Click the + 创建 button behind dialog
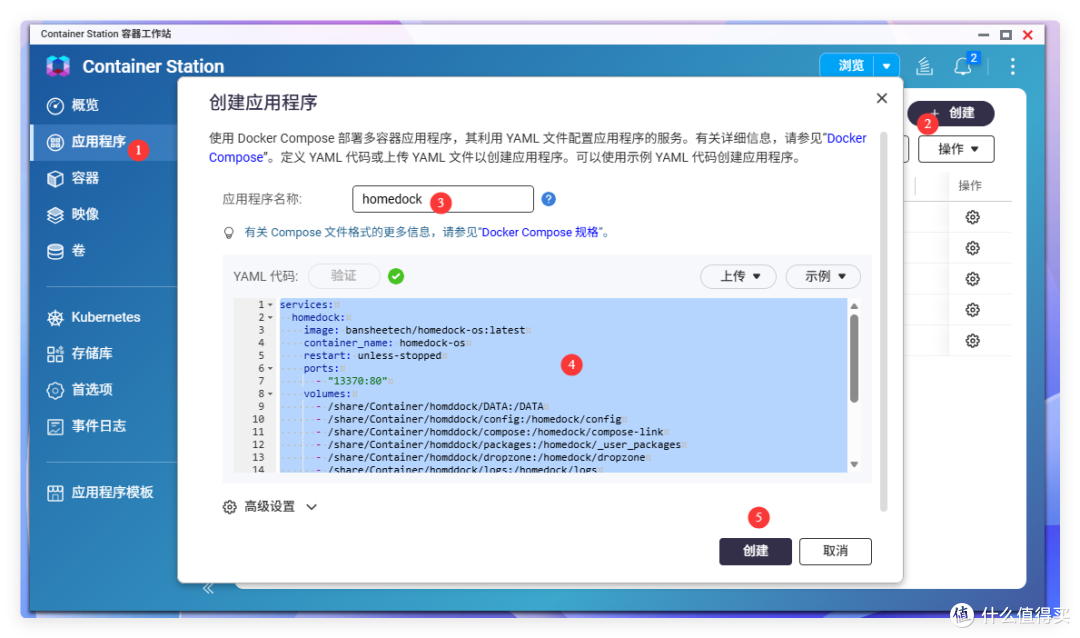1080x638 pixels. (x=951, y=113)
